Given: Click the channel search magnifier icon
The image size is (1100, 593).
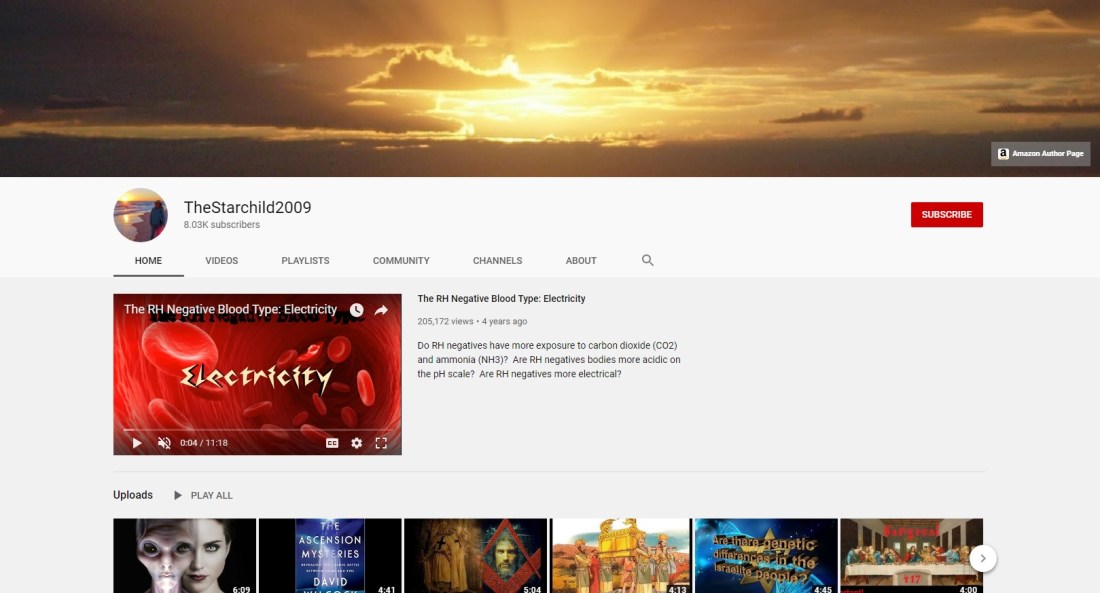Looking at the screenshot, I should [647, 260].
